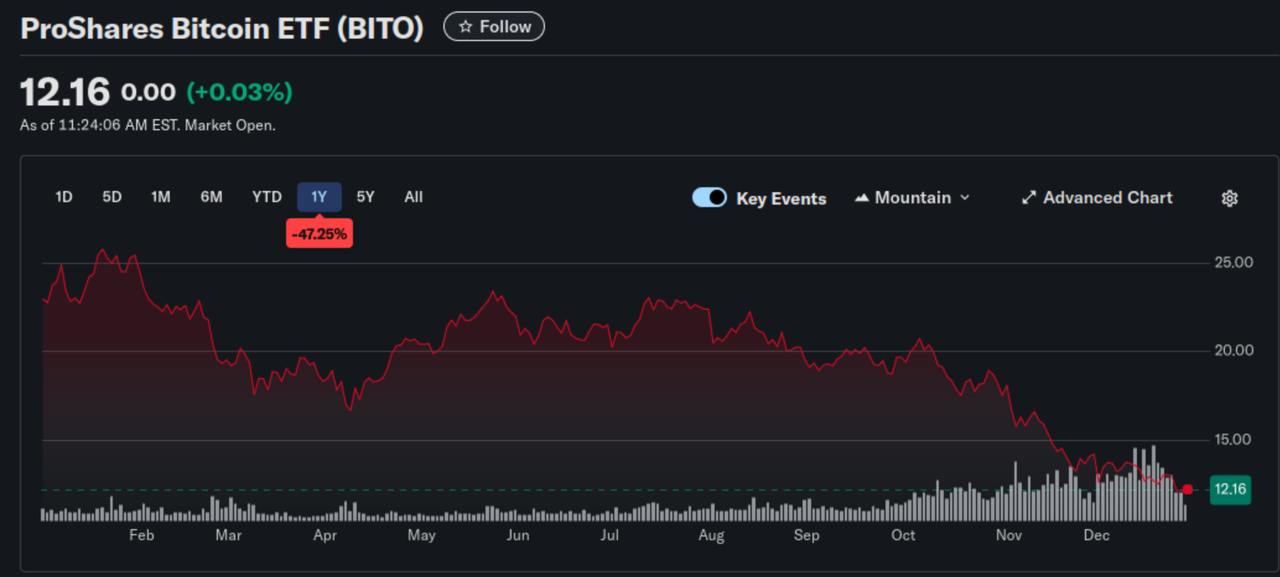Image resolution: width=1280 pixels, height=577 pixels.
Task: Select the 1M time range
Action: click(161, 197)
